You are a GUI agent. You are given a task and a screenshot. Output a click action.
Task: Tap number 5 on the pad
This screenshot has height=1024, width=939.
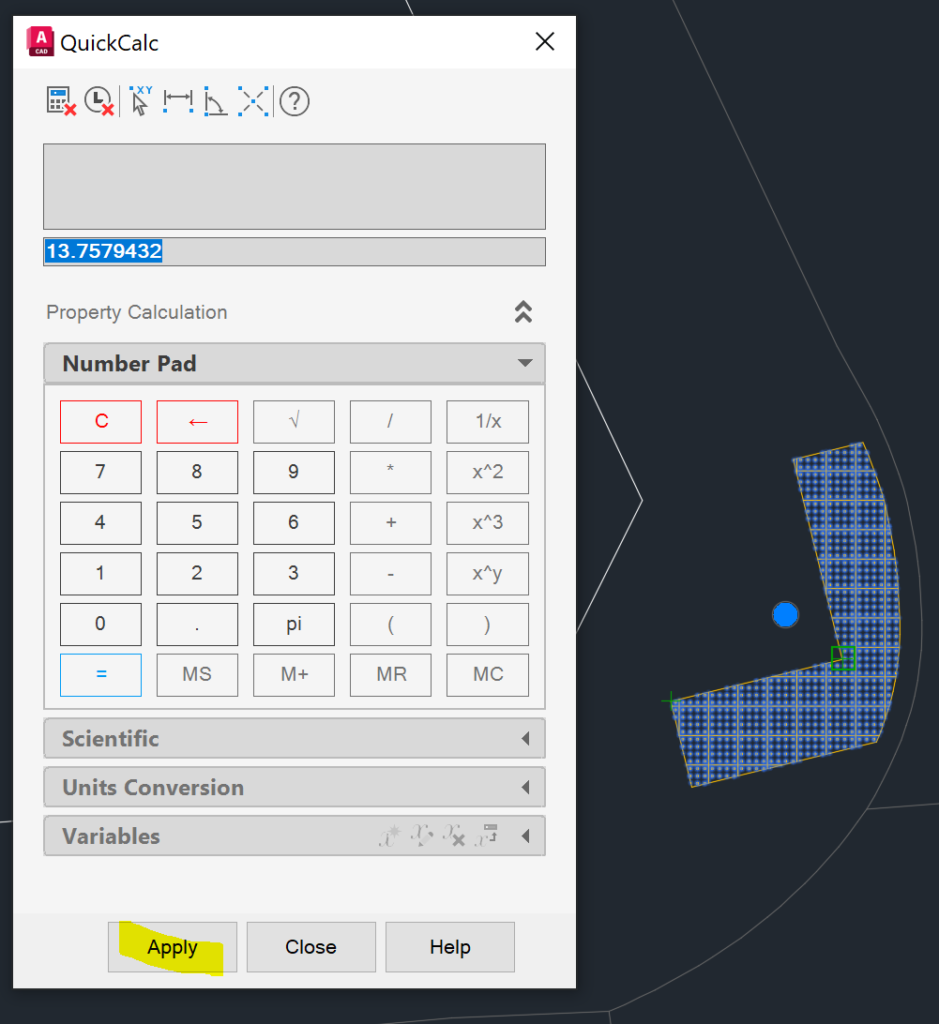[197, 523]
